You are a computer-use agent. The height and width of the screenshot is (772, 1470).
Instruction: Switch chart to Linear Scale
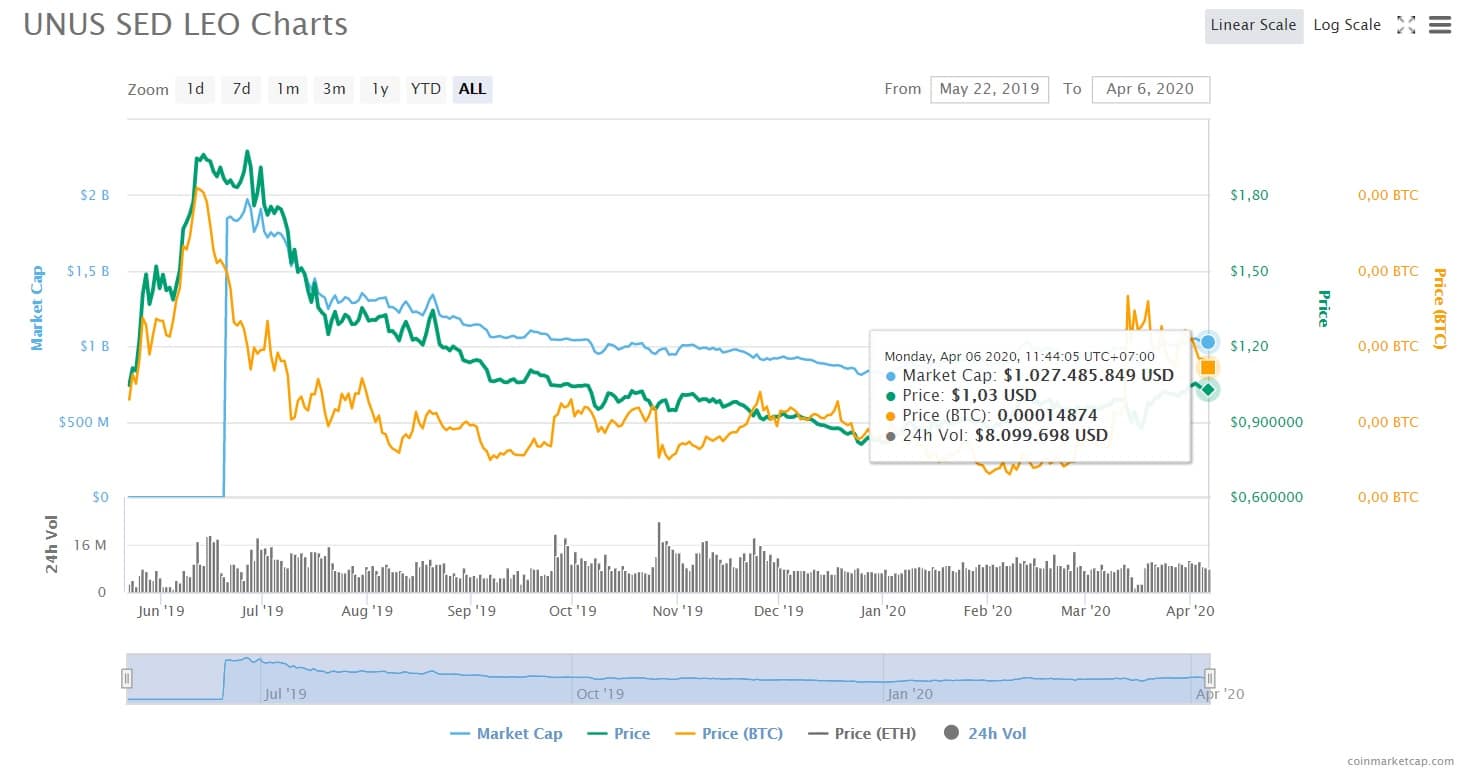pos(1253,25)
